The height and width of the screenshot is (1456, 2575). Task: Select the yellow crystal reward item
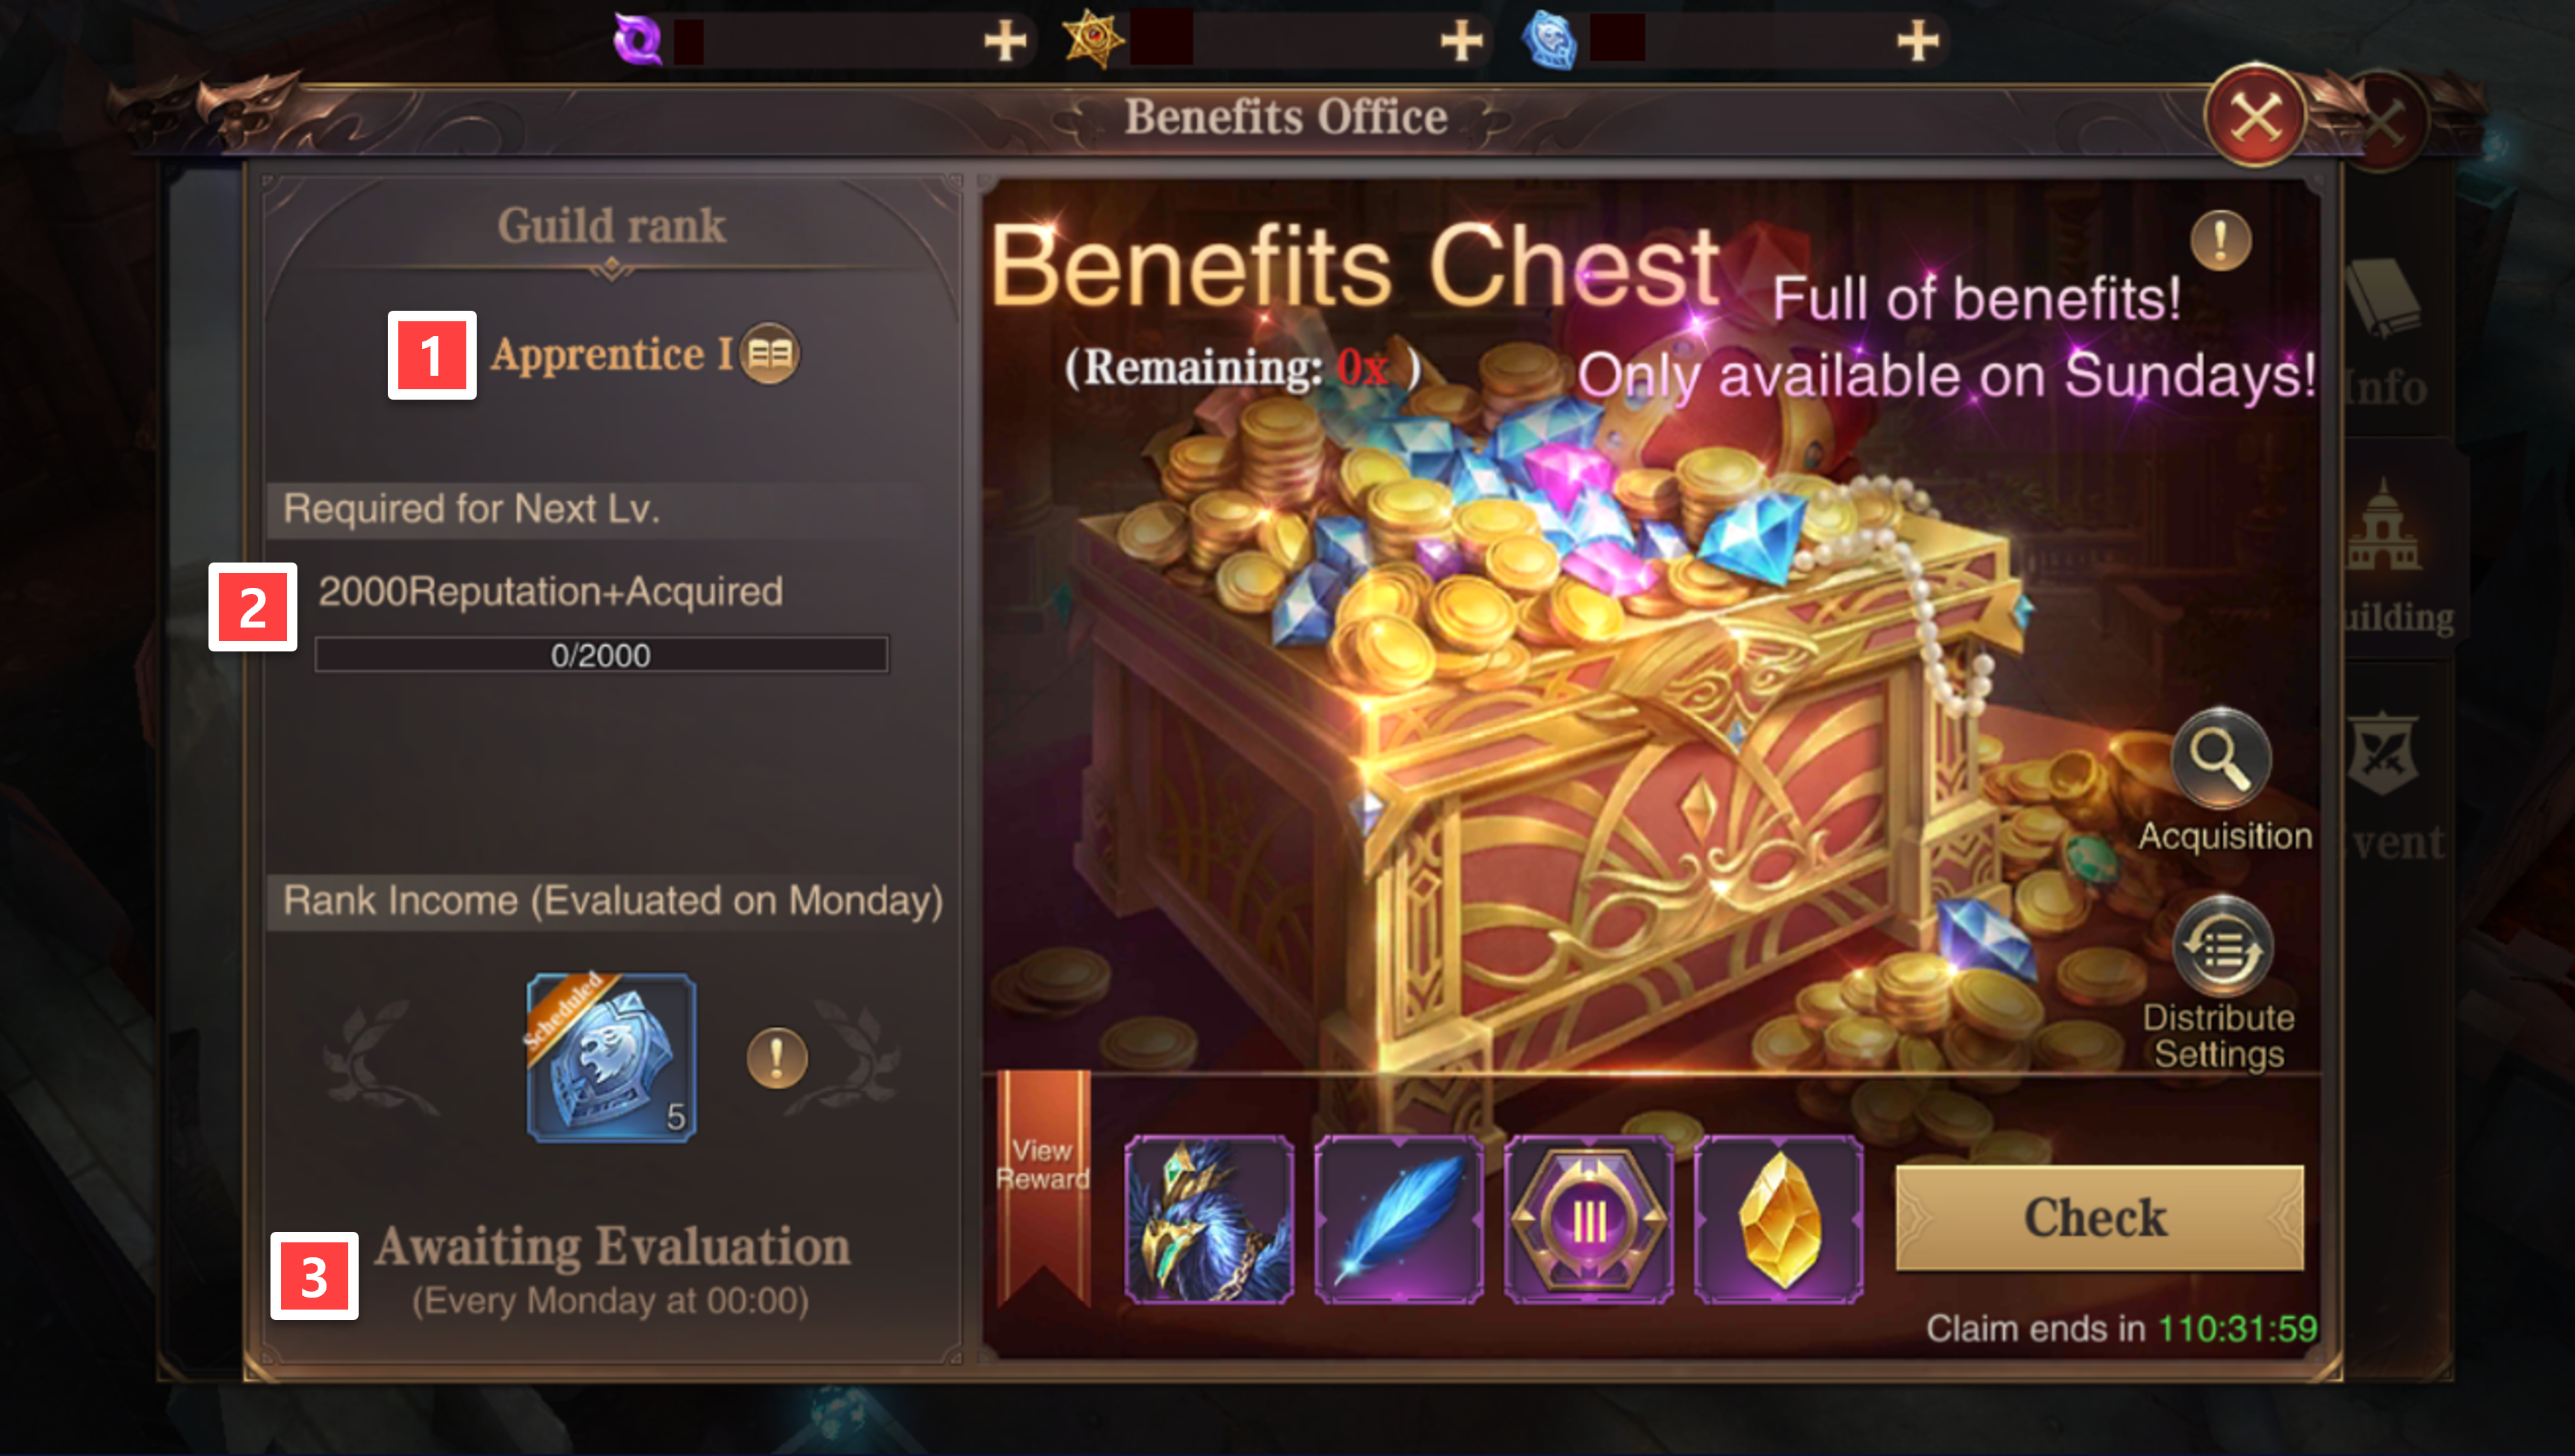1778,1219
